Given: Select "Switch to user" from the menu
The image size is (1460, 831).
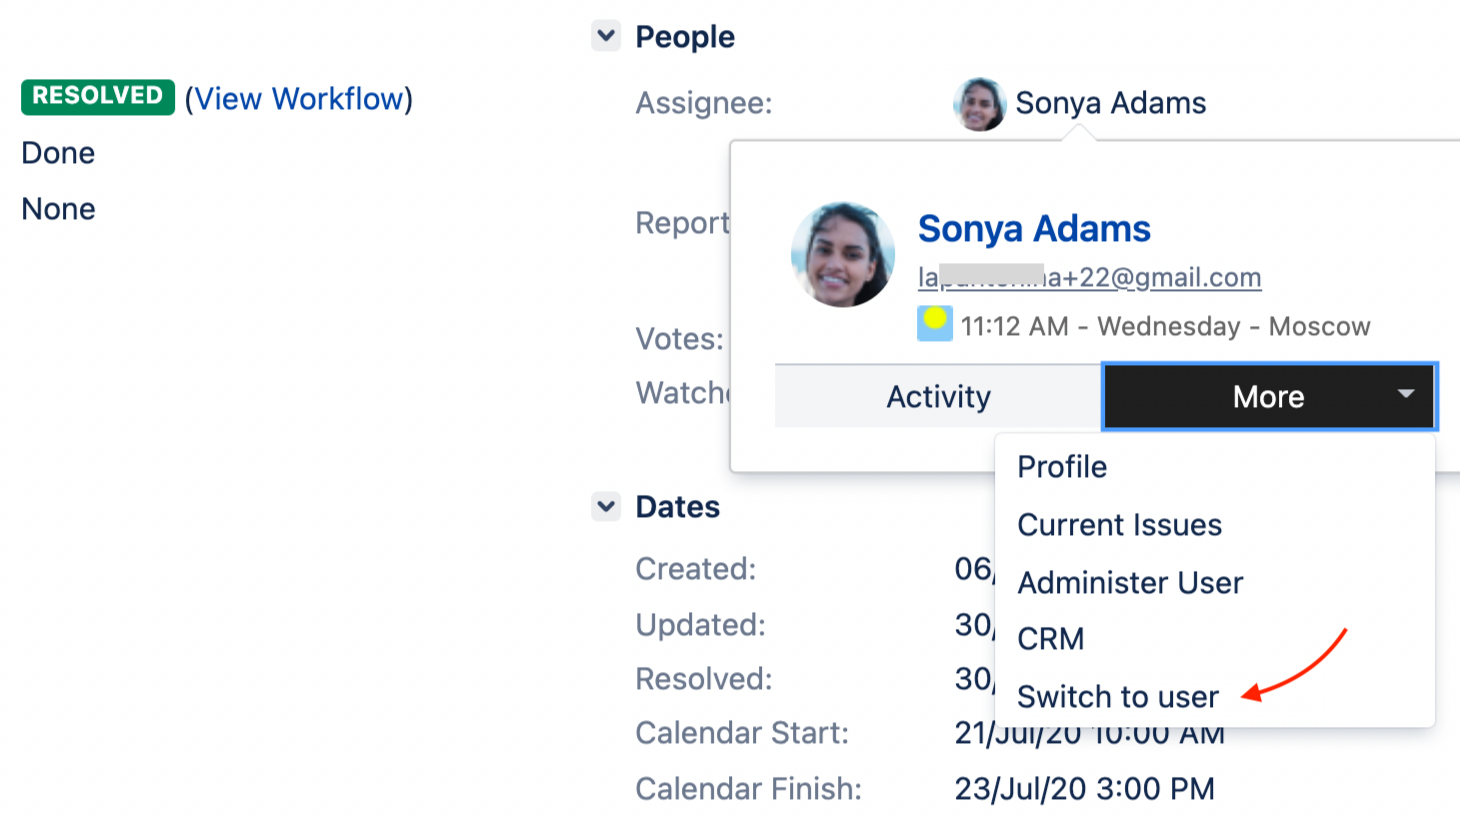Looking at the screenshot, I should pos(1117,697).
